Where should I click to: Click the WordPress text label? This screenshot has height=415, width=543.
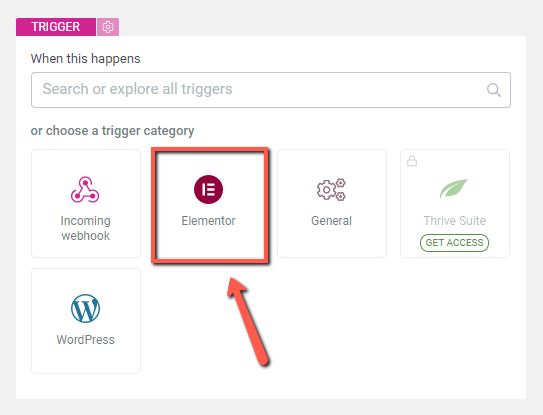pyautogui.click(x=86, y=340)
